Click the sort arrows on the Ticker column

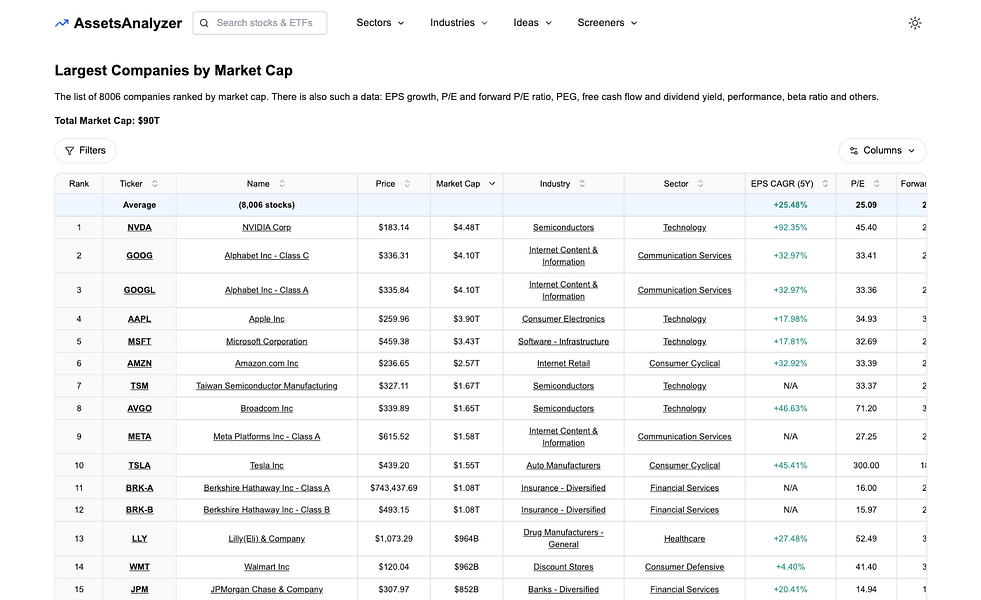156,183
